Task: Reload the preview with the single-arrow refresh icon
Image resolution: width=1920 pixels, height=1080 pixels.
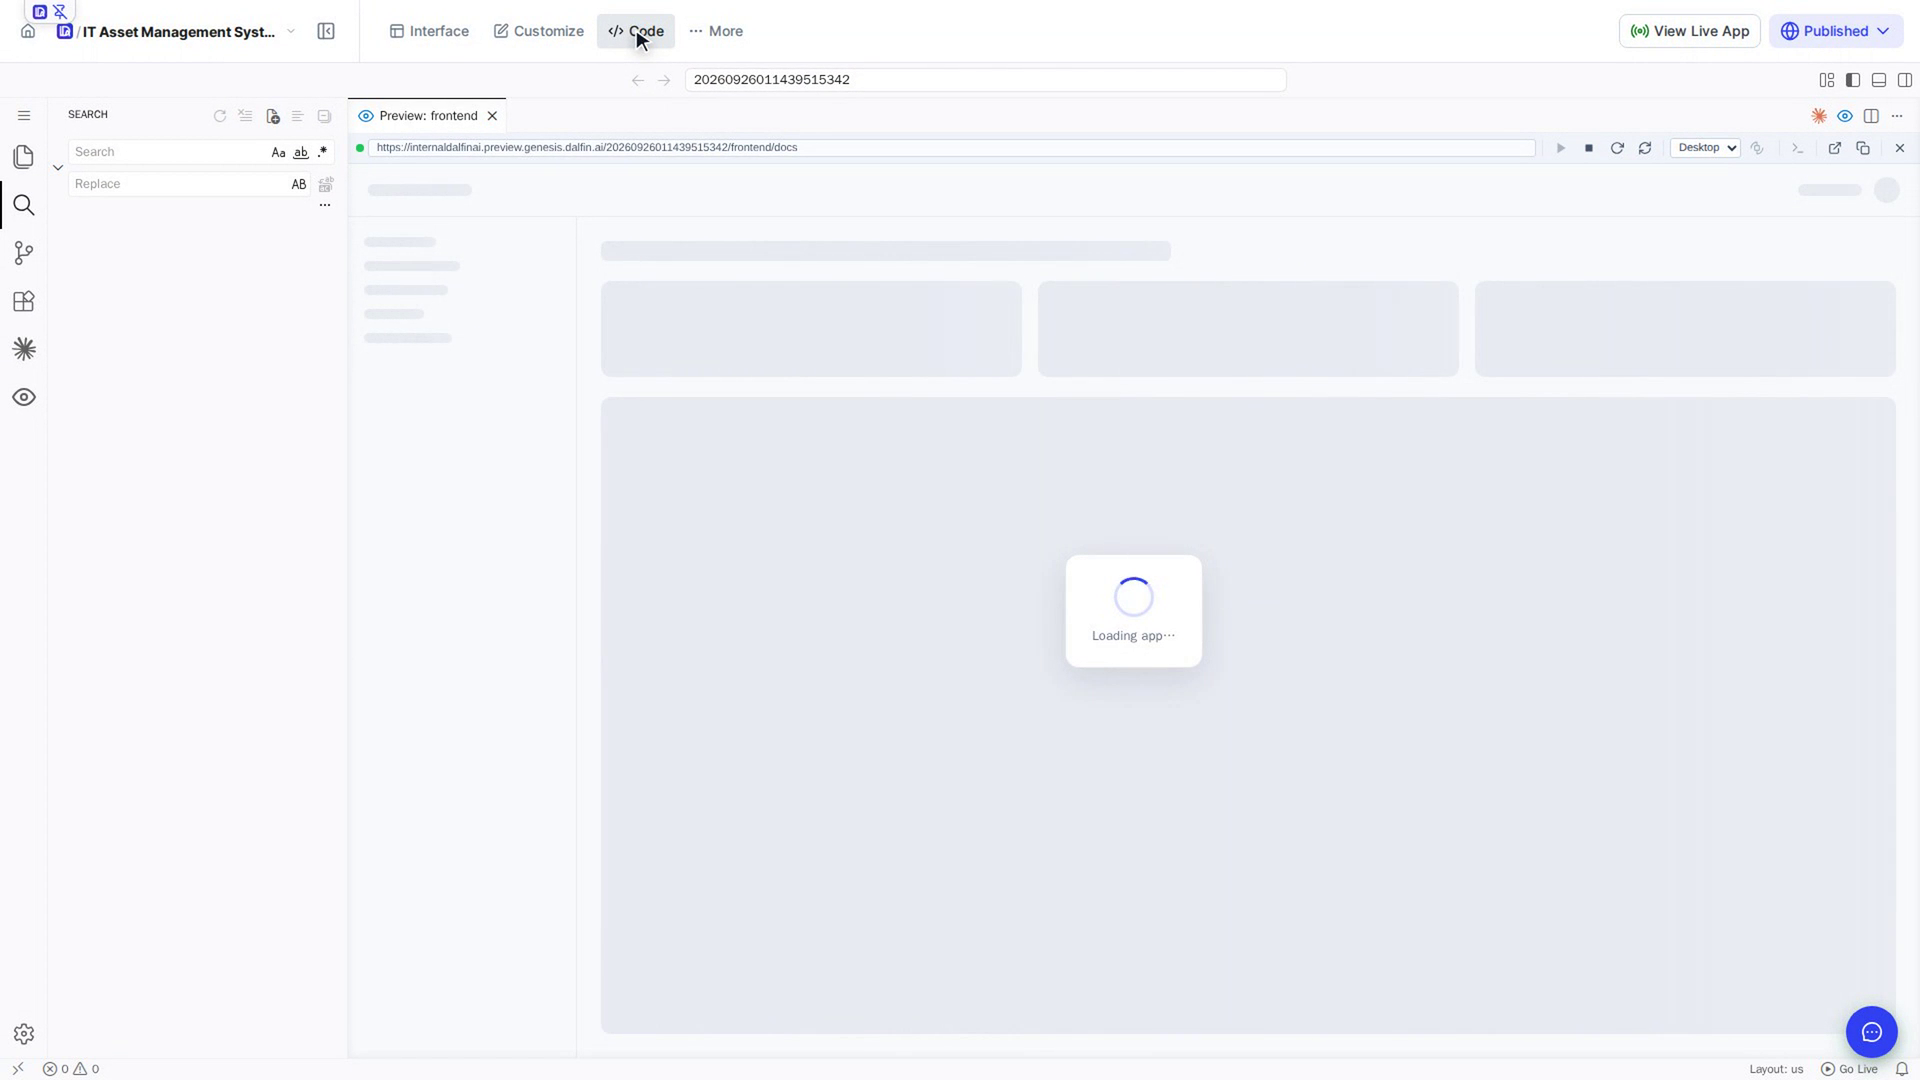Action: 1617,148
